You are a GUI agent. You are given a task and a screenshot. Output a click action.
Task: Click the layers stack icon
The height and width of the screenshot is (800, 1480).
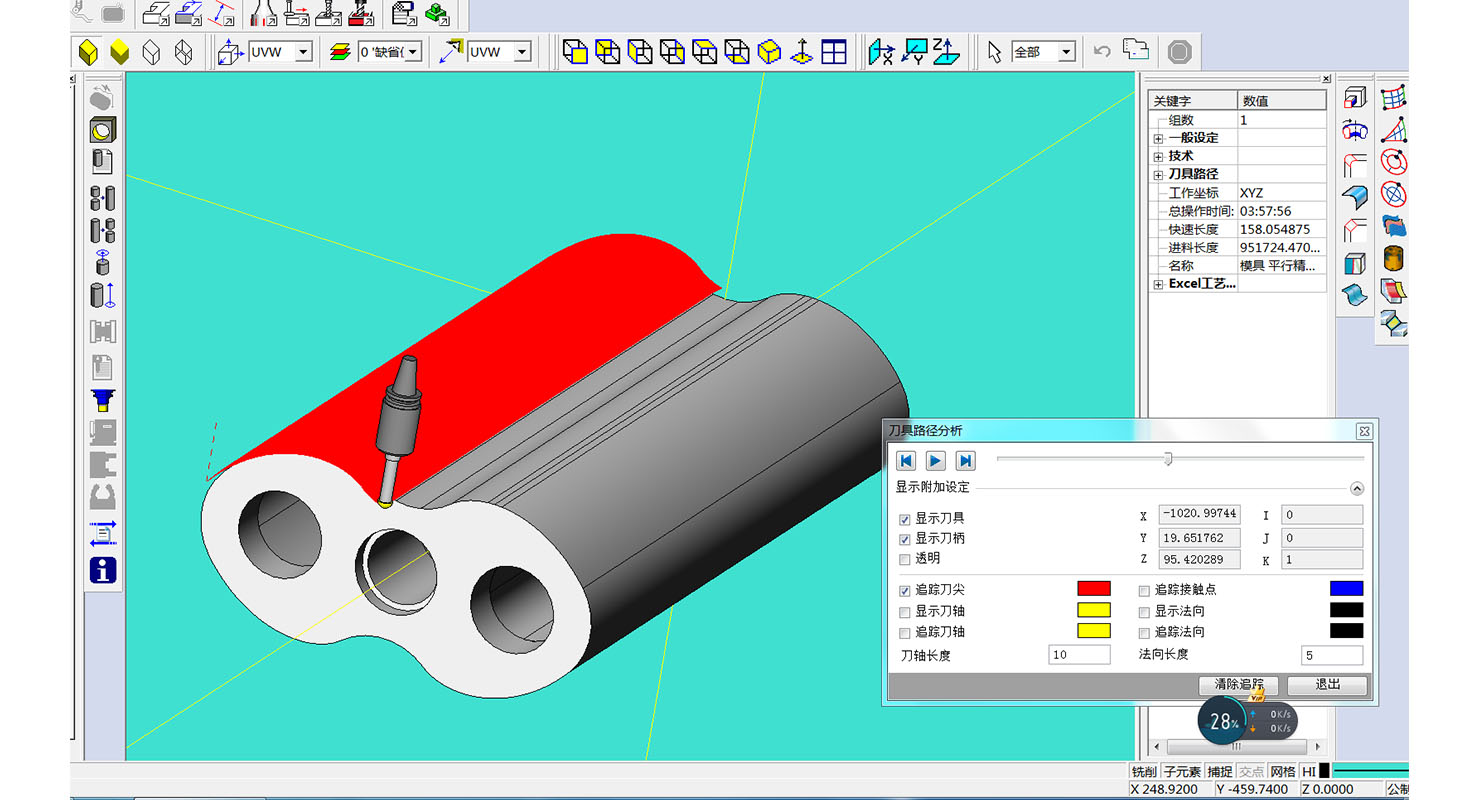coord(341,52)
